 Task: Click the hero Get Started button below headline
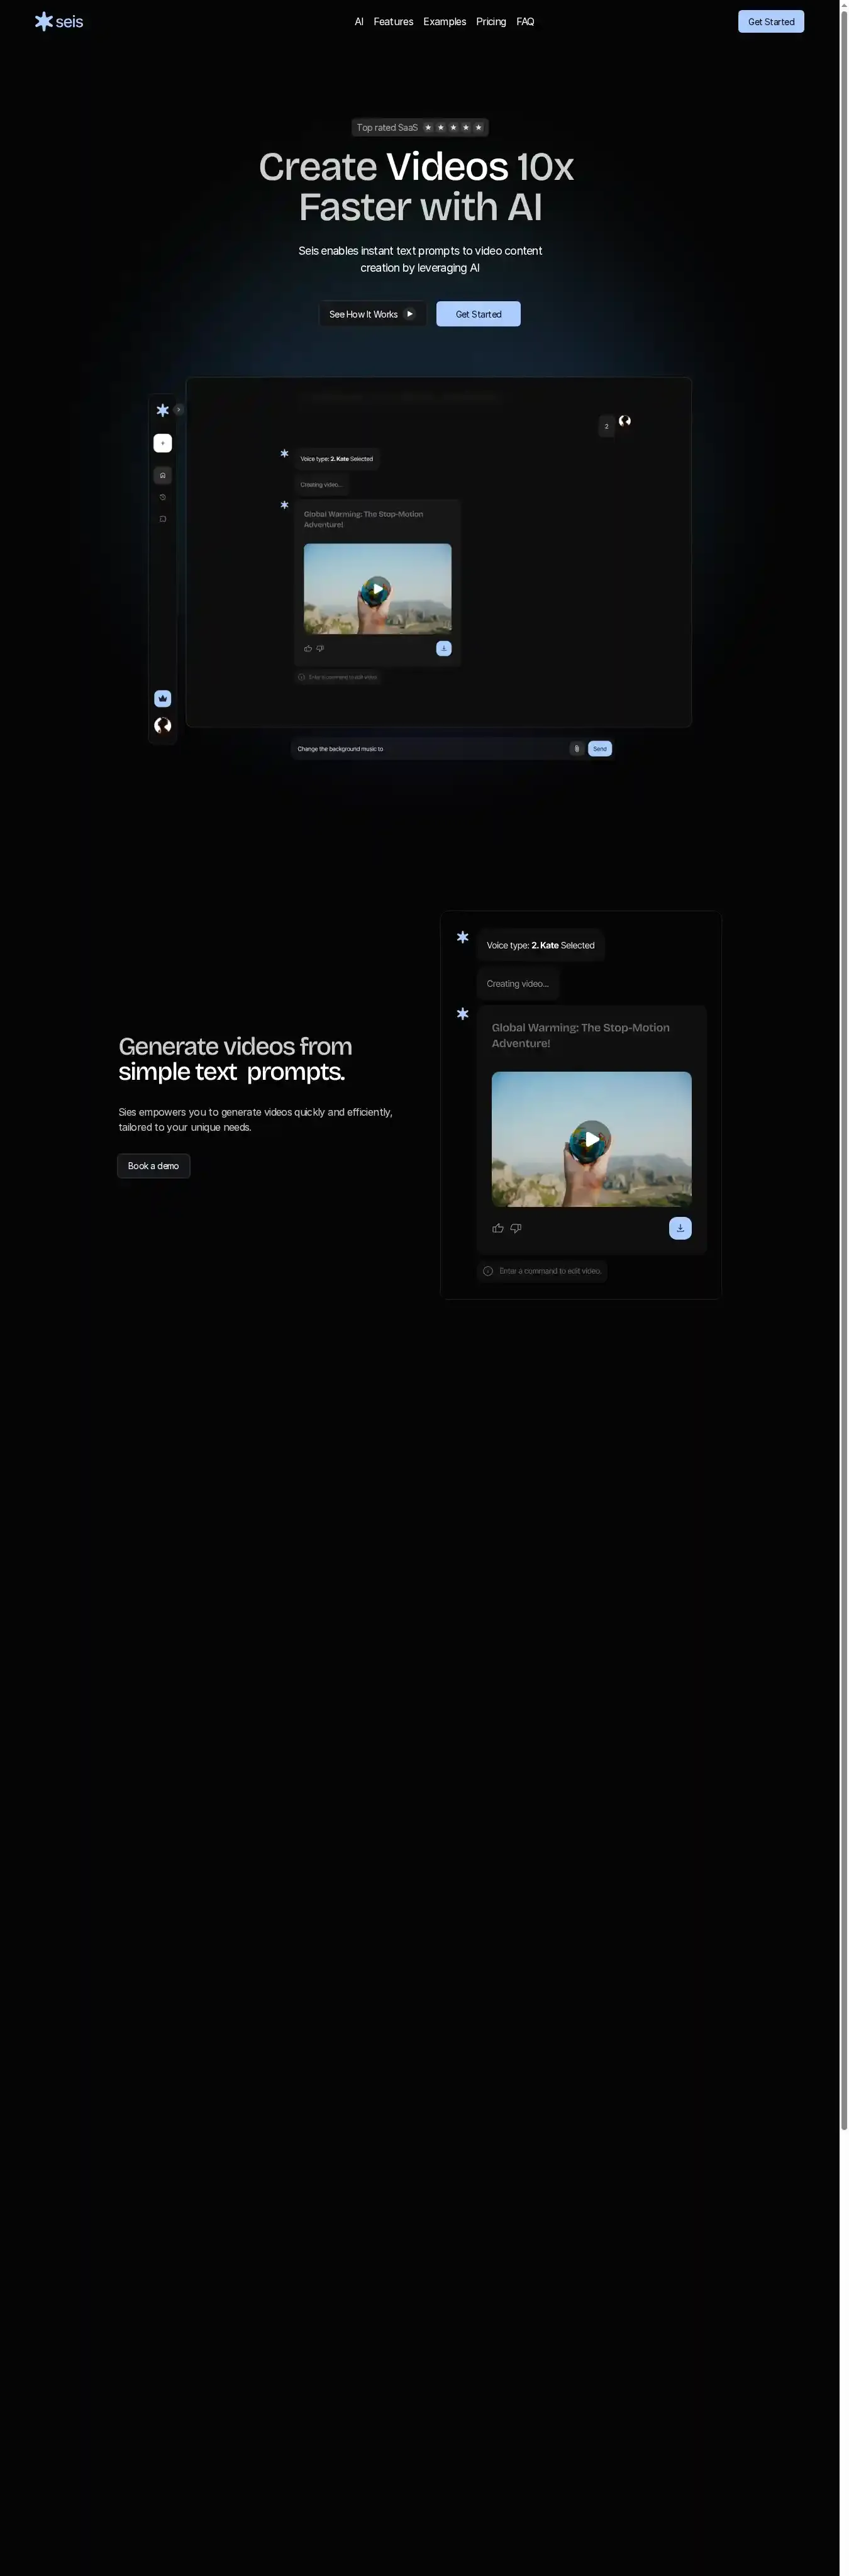coord(478,314)
